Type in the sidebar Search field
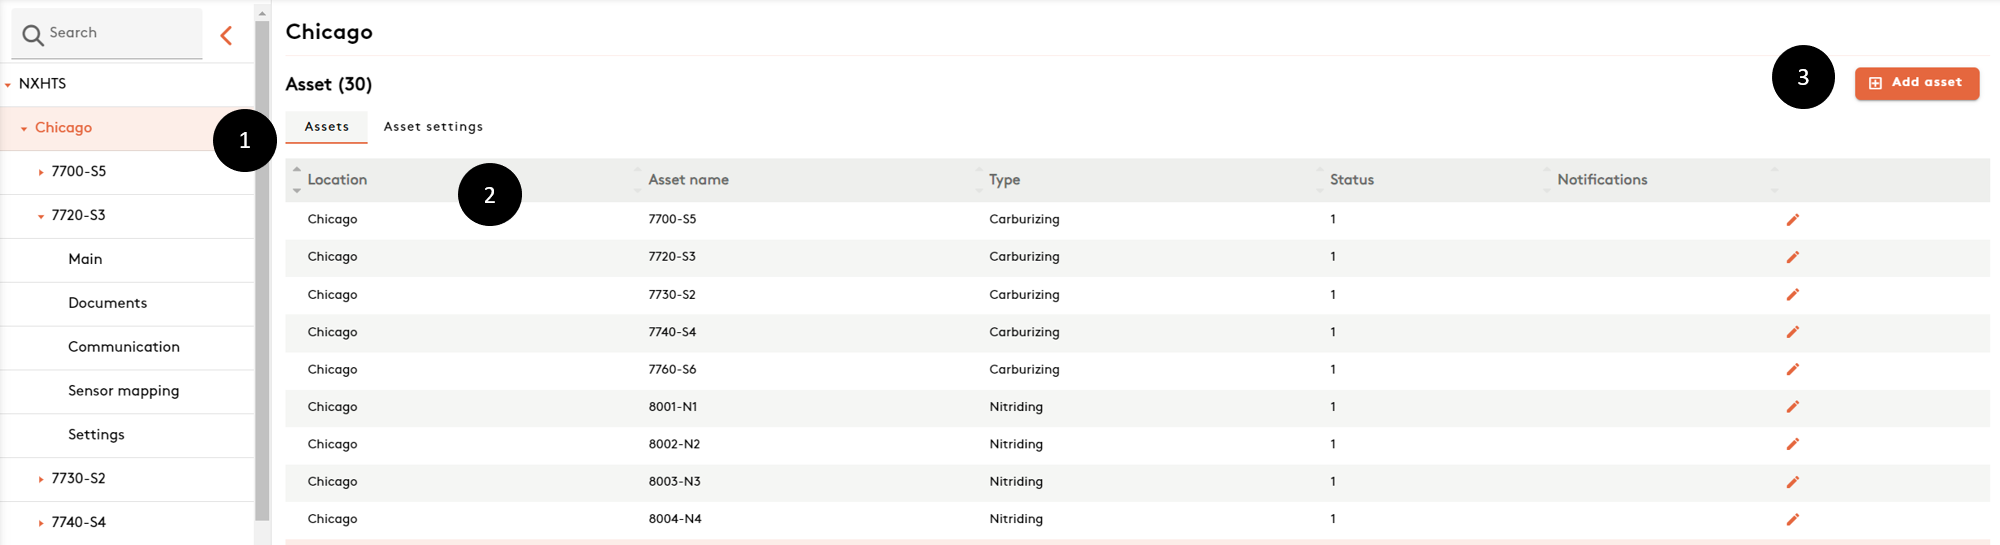The height and width of the screenshot is (545, 2000). 120,33
